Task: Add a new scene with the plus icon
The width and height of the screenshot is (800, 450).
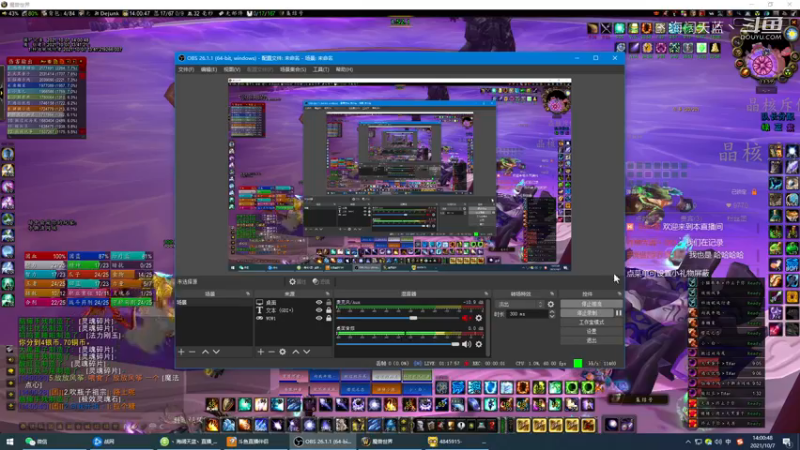Action: click(181, 352)
